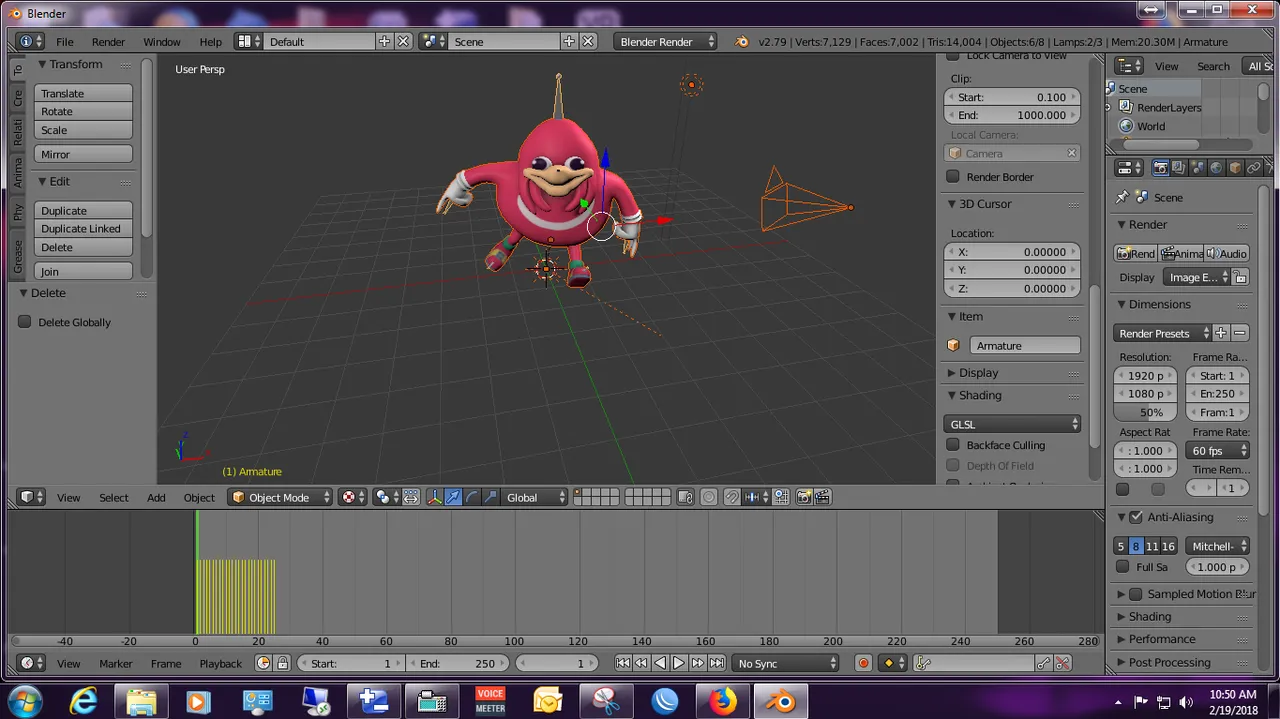
Task: Select the Rotate manipulator arc icon
Action: point(471,497)
